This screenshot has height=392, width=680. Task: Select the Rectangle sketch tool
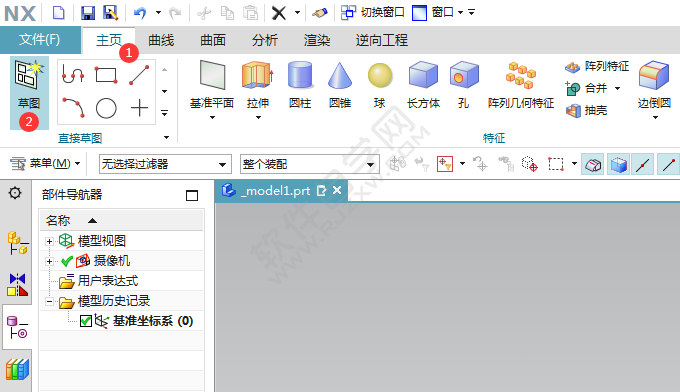106,75
